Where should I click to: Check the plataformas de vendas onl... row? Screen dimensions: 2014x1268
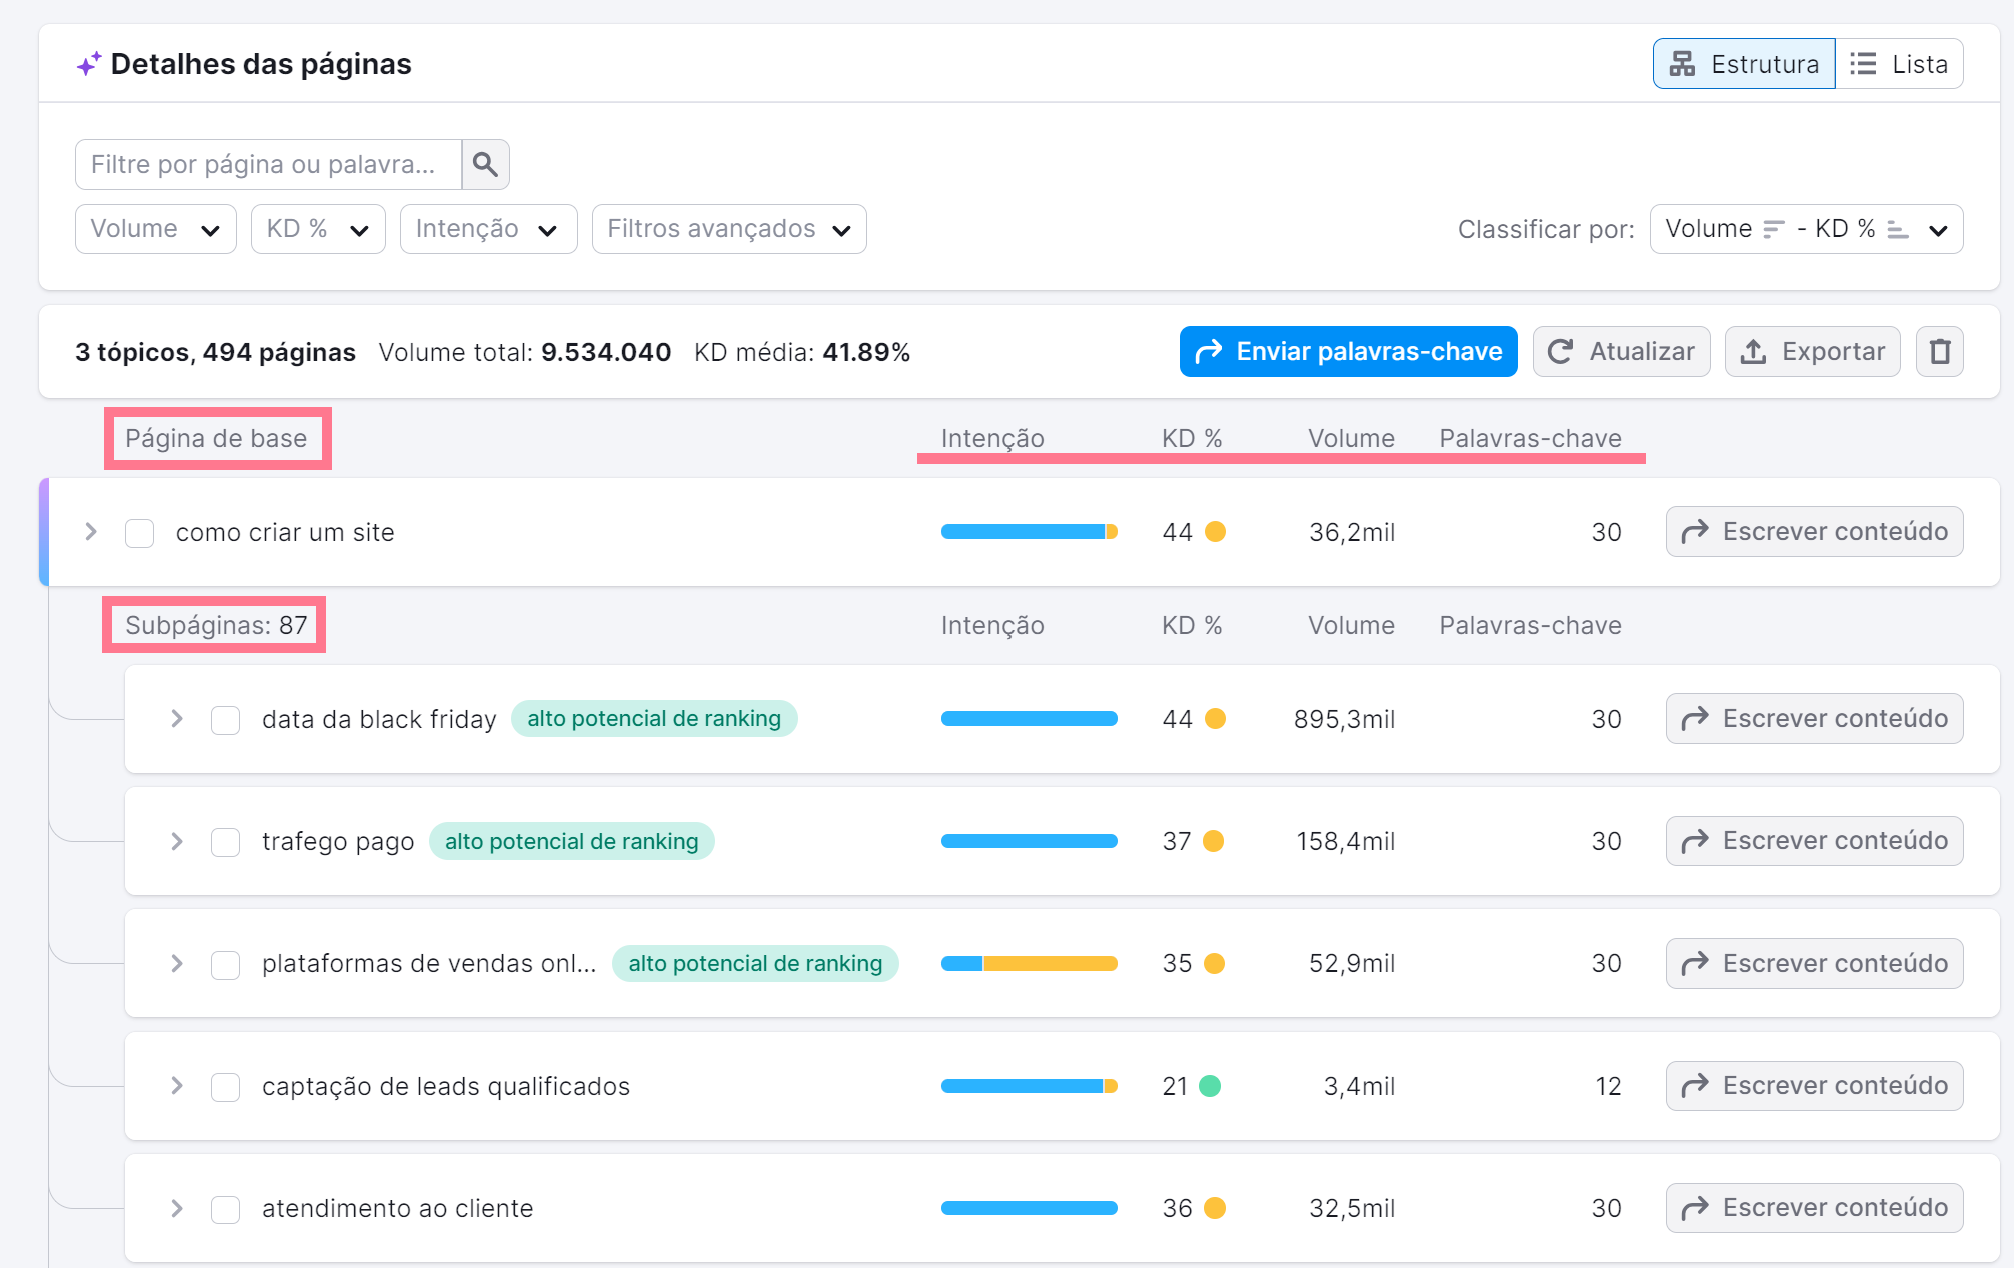coord(226,965)
